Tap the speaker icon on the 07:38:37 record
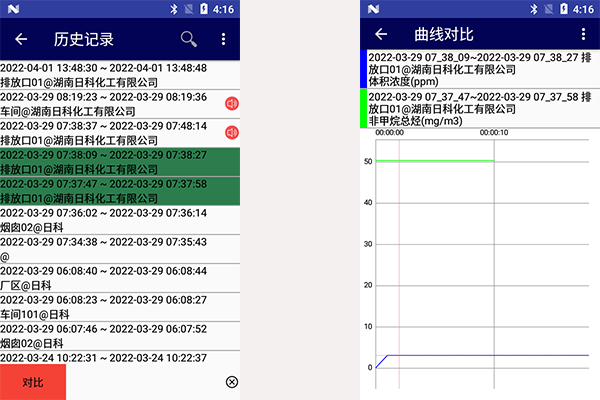 click(x=231, y=133)
